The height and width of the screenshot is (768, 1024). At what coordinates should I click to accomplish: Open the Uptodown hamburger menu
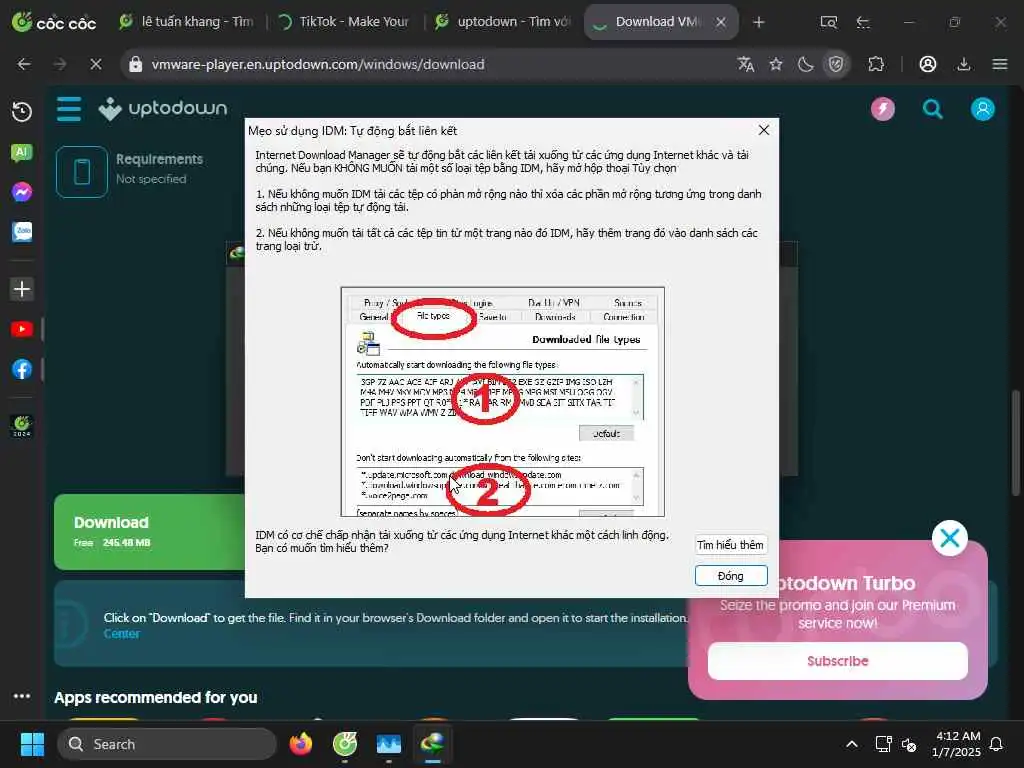69,109
